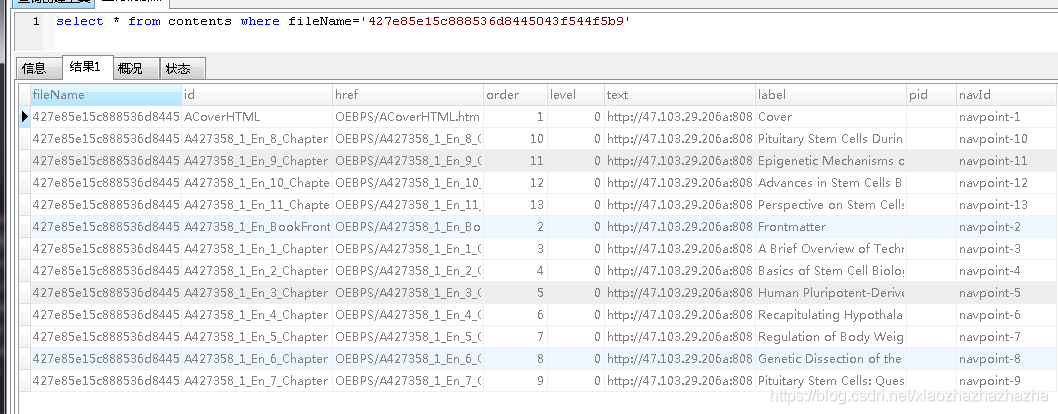This screenshot has height=414, width=1058.
Task: Select the navpoint-9 navId cell
Action: coord(1006,380)
